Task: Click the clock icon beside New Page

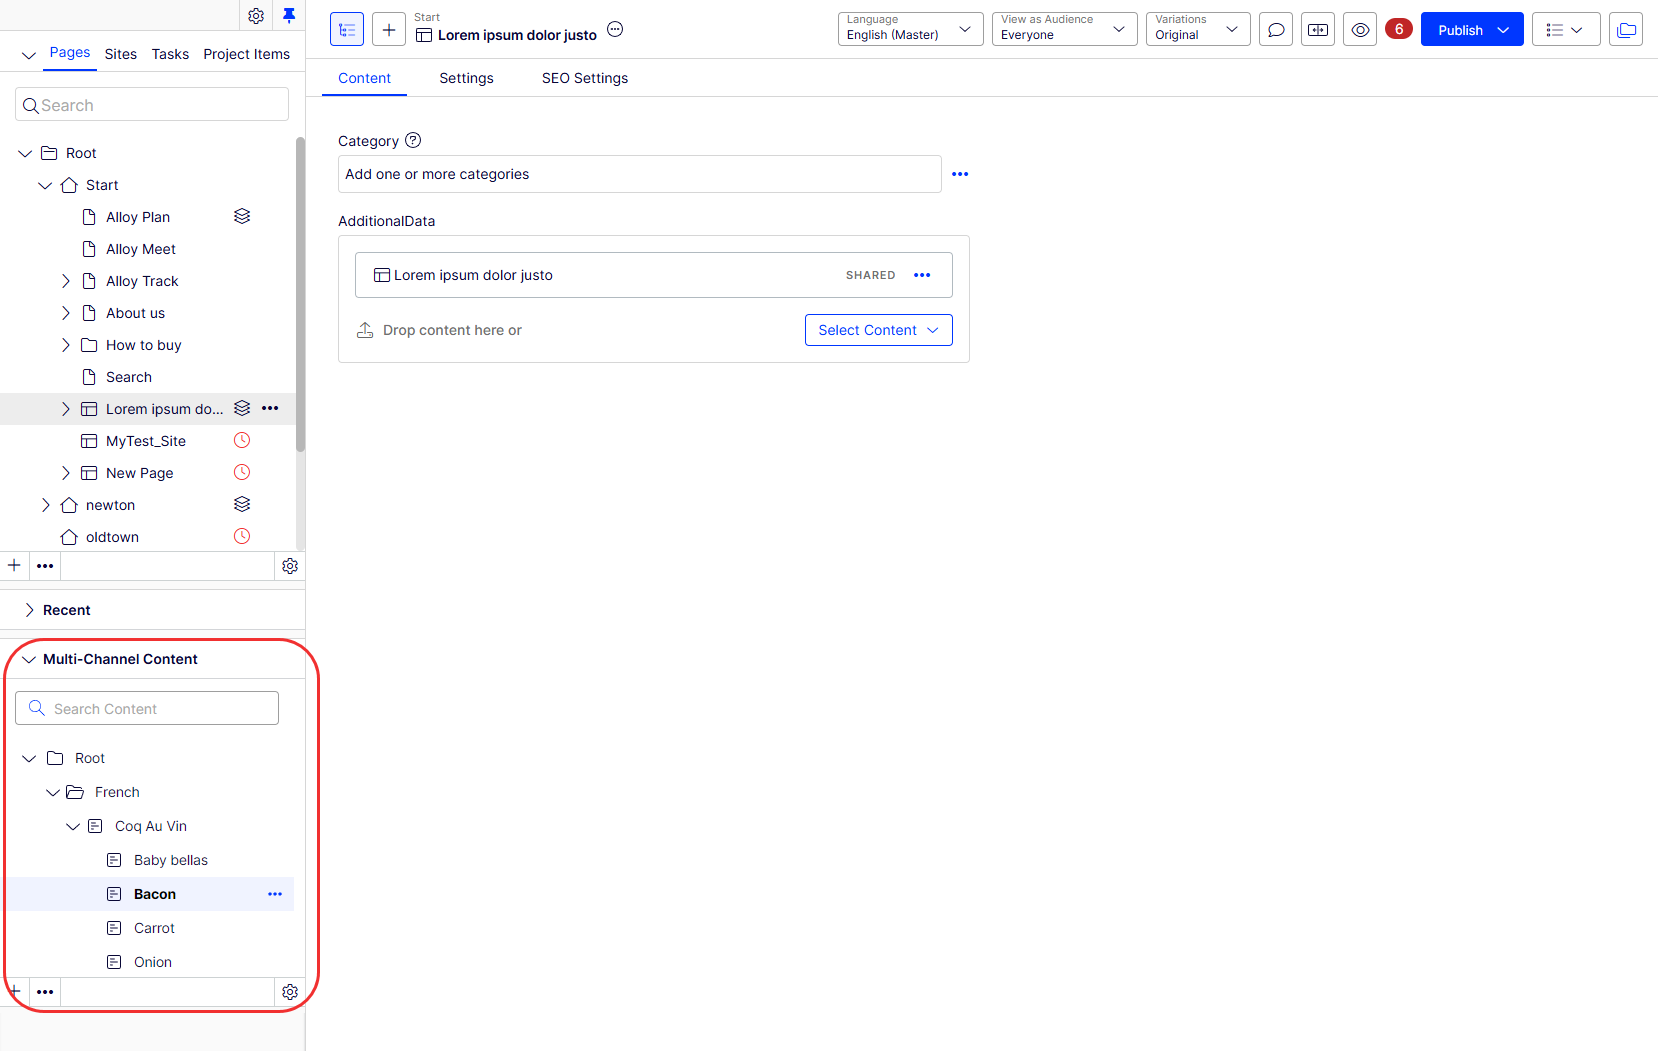Action: (242, 472)
